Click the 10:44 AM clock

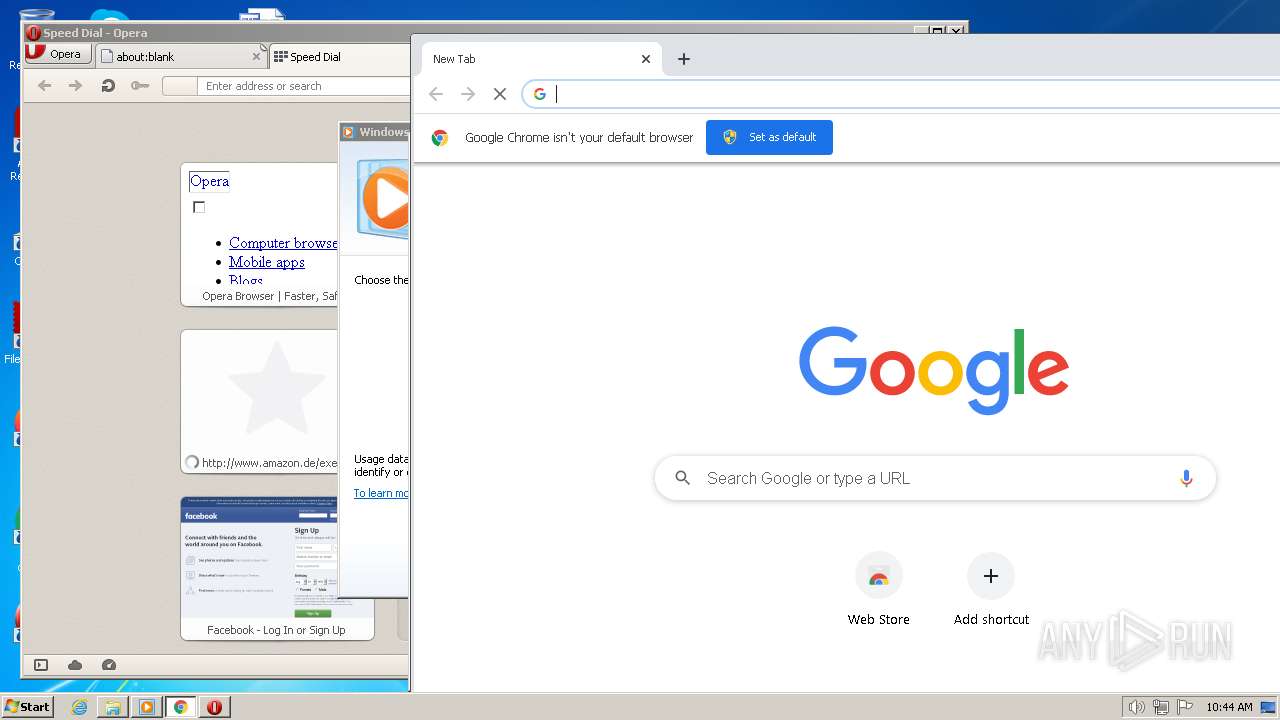pos(1229,707)
